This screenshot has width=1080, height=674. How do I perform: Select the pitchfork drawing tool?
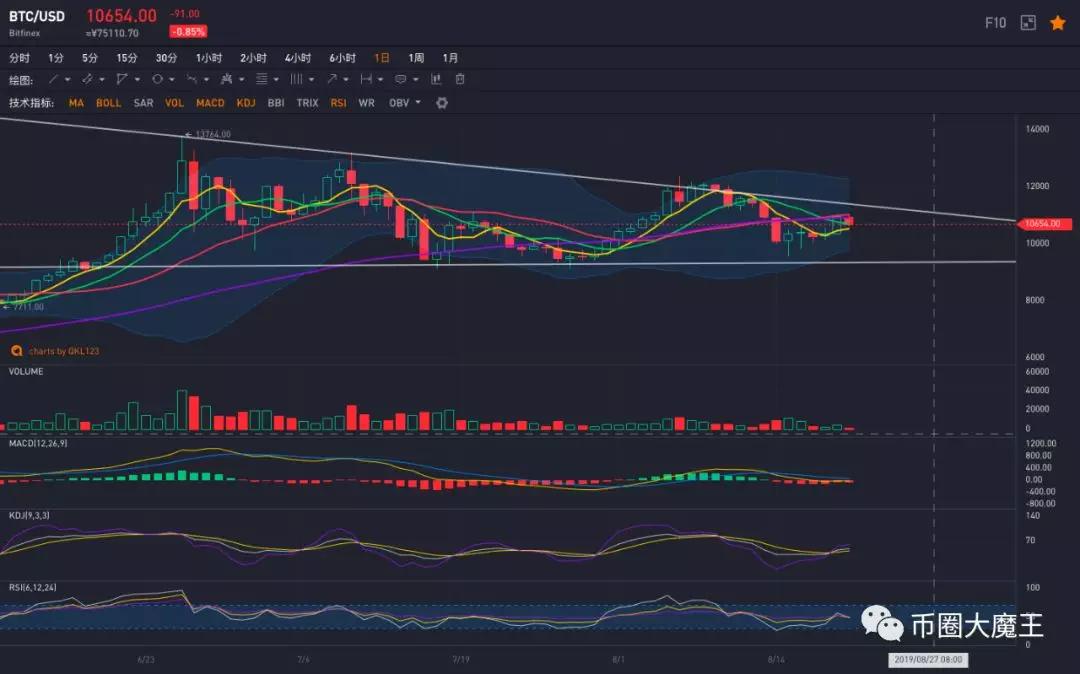227,80
